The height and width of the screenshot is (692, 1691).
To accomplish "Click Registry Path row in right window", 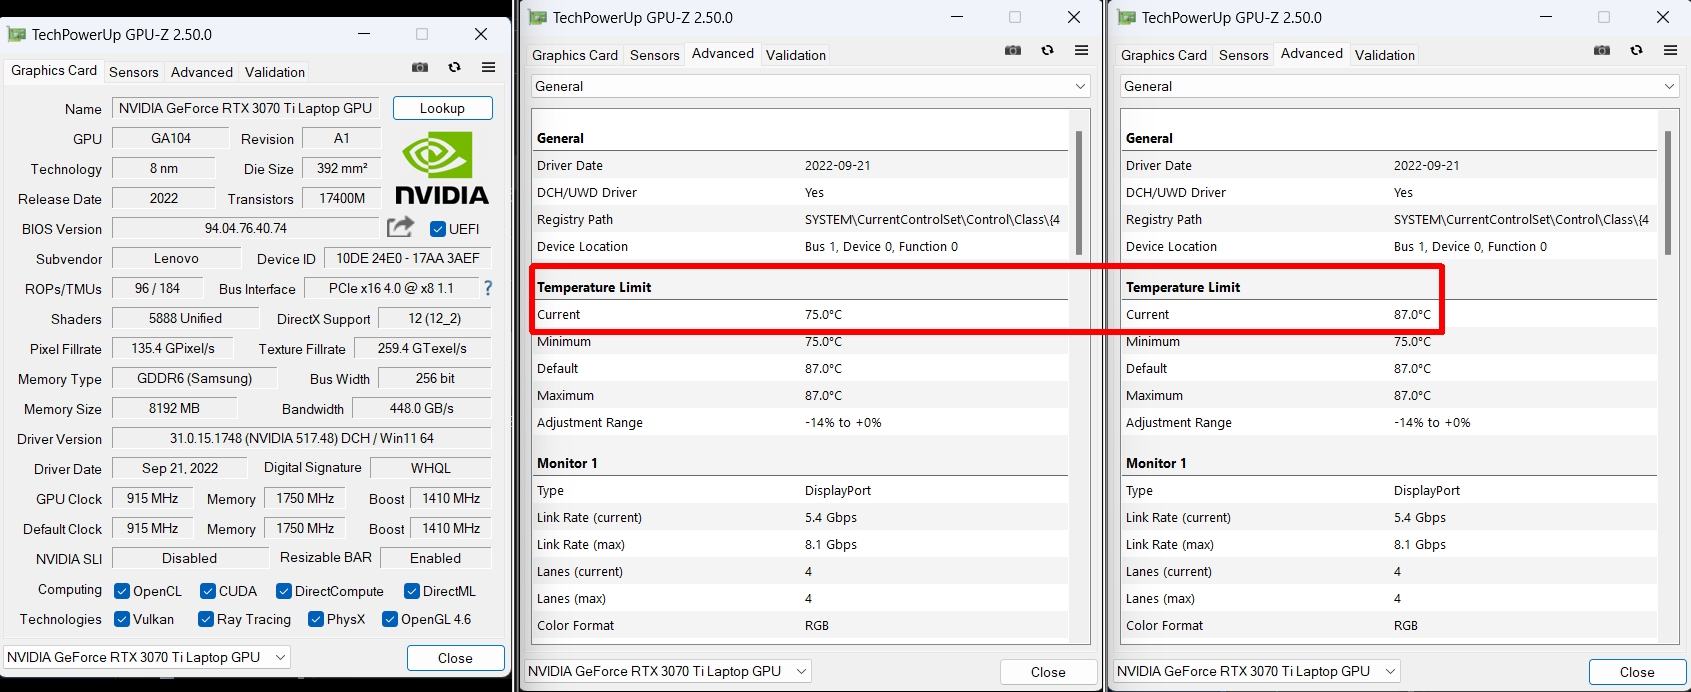I will (1389, 219).
